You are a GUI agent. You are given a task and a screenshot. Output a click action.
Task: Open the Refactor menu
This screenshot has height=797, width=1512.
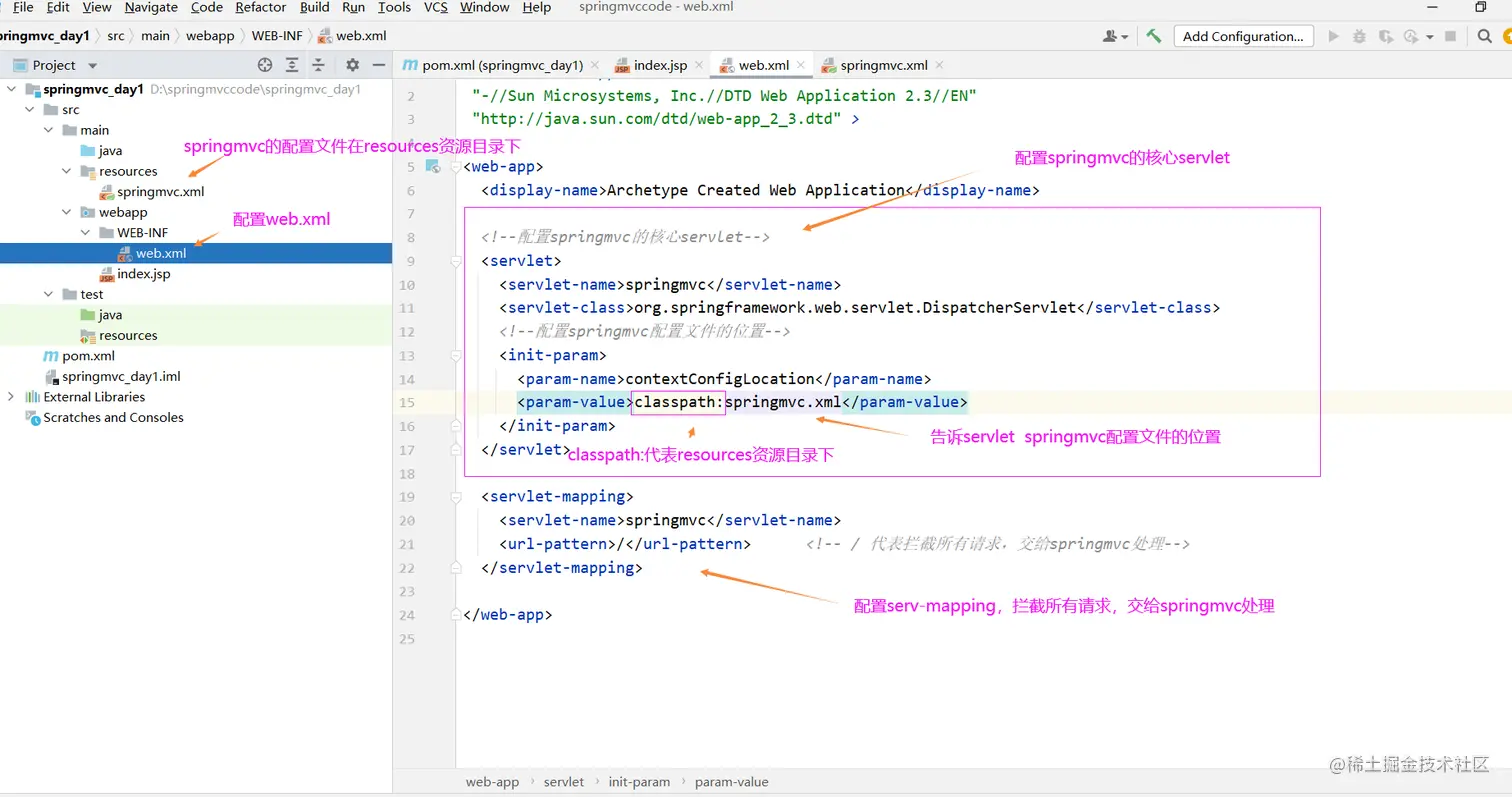point(261,7)
